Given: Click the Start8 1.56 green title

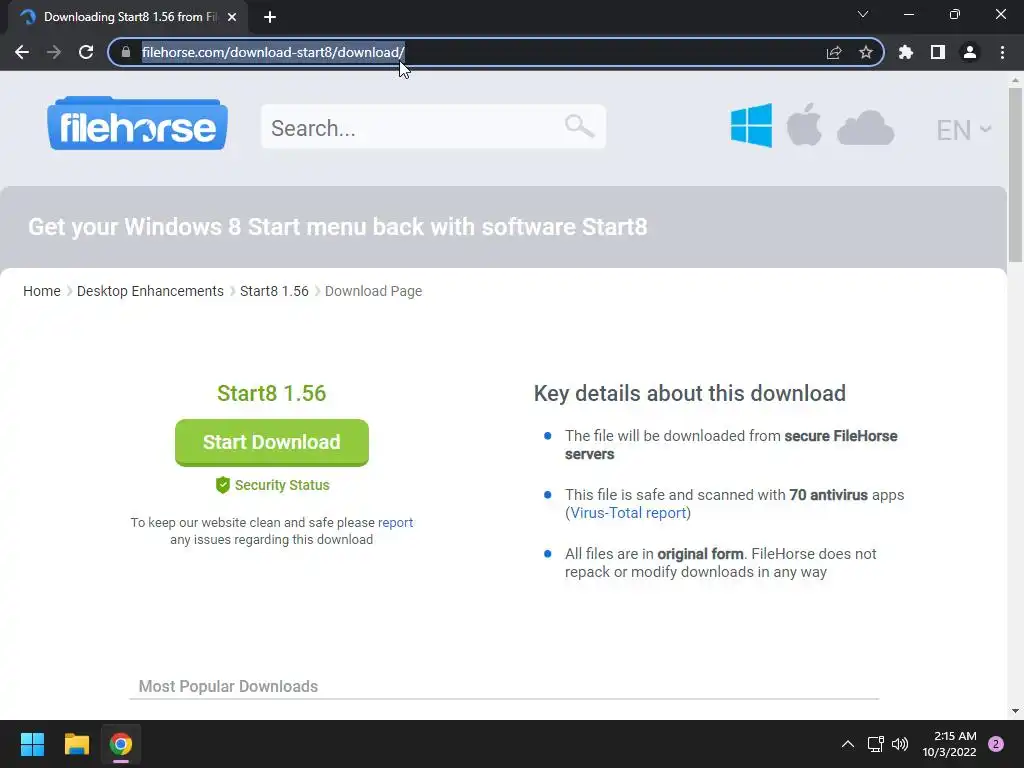Looking at the screenshot, I should (272, 393).
